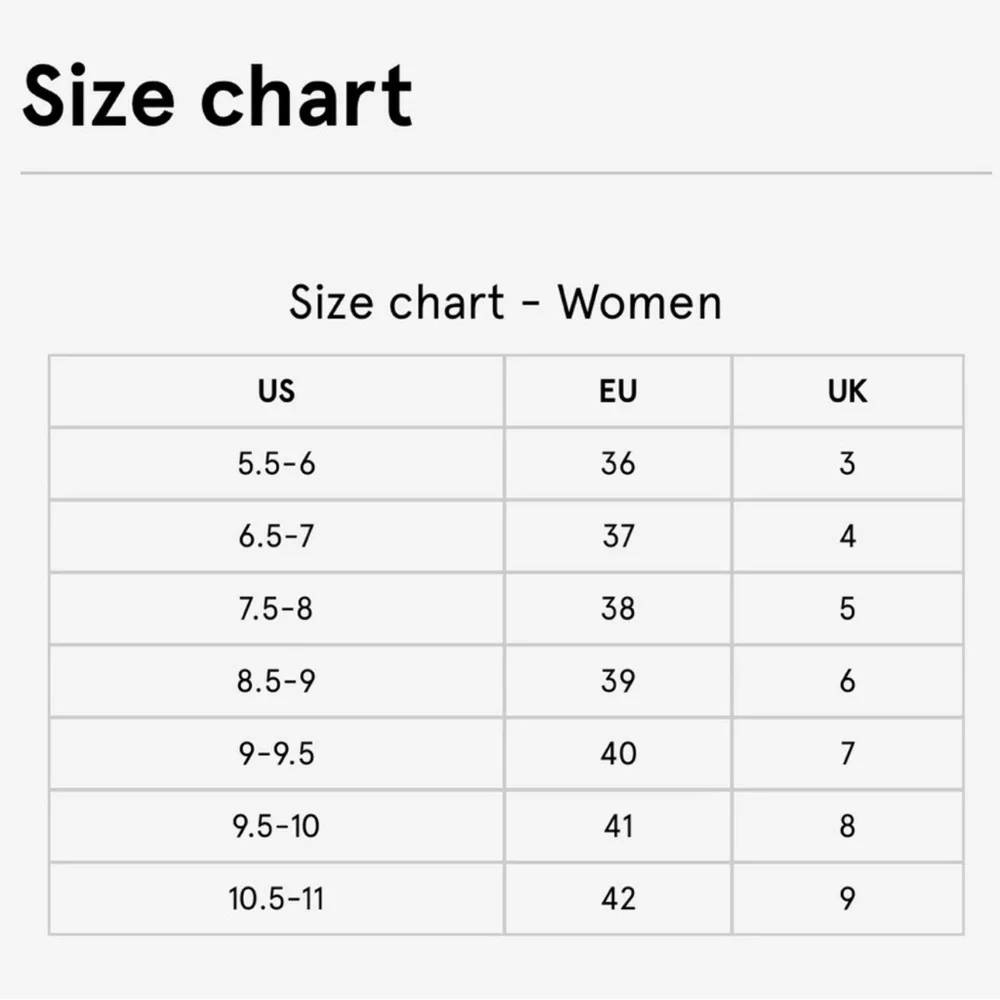The image size is (1000, 1000).
Task: Click the "Size chart - Women" subtitle
Action: tap(506, 302)
